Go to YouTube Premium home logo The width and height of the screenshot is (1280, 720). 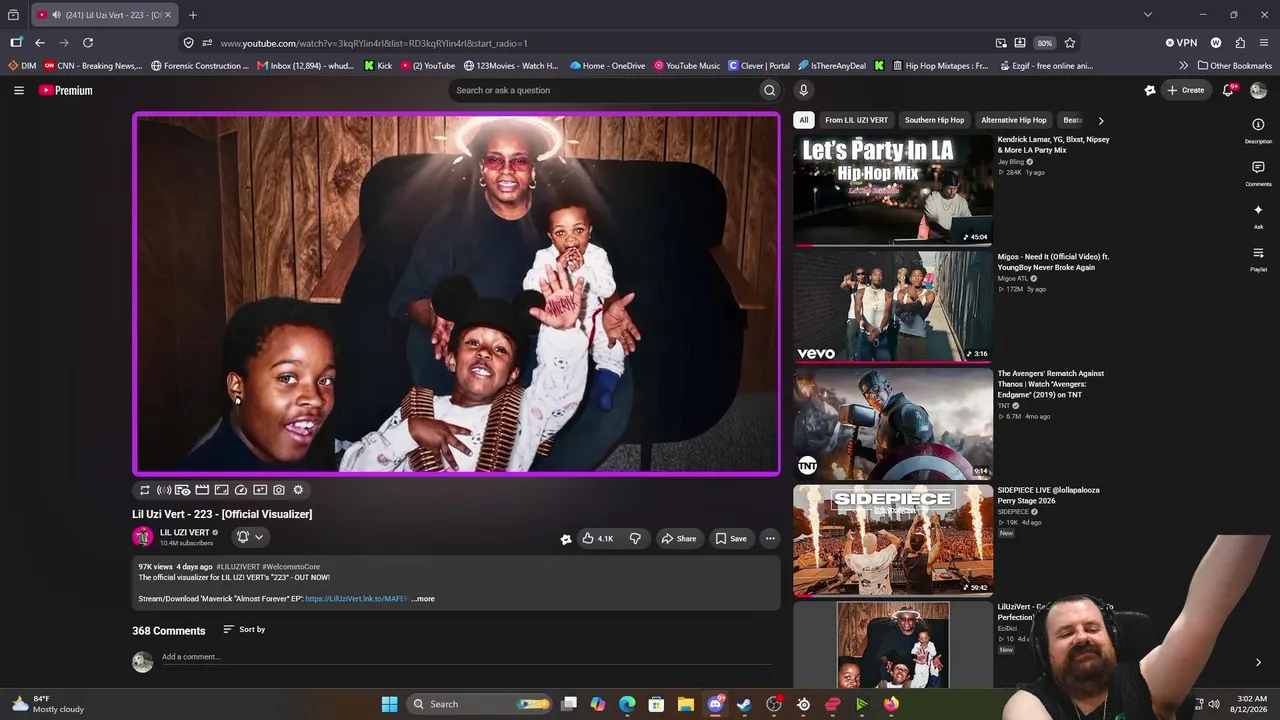pos(66,90)
